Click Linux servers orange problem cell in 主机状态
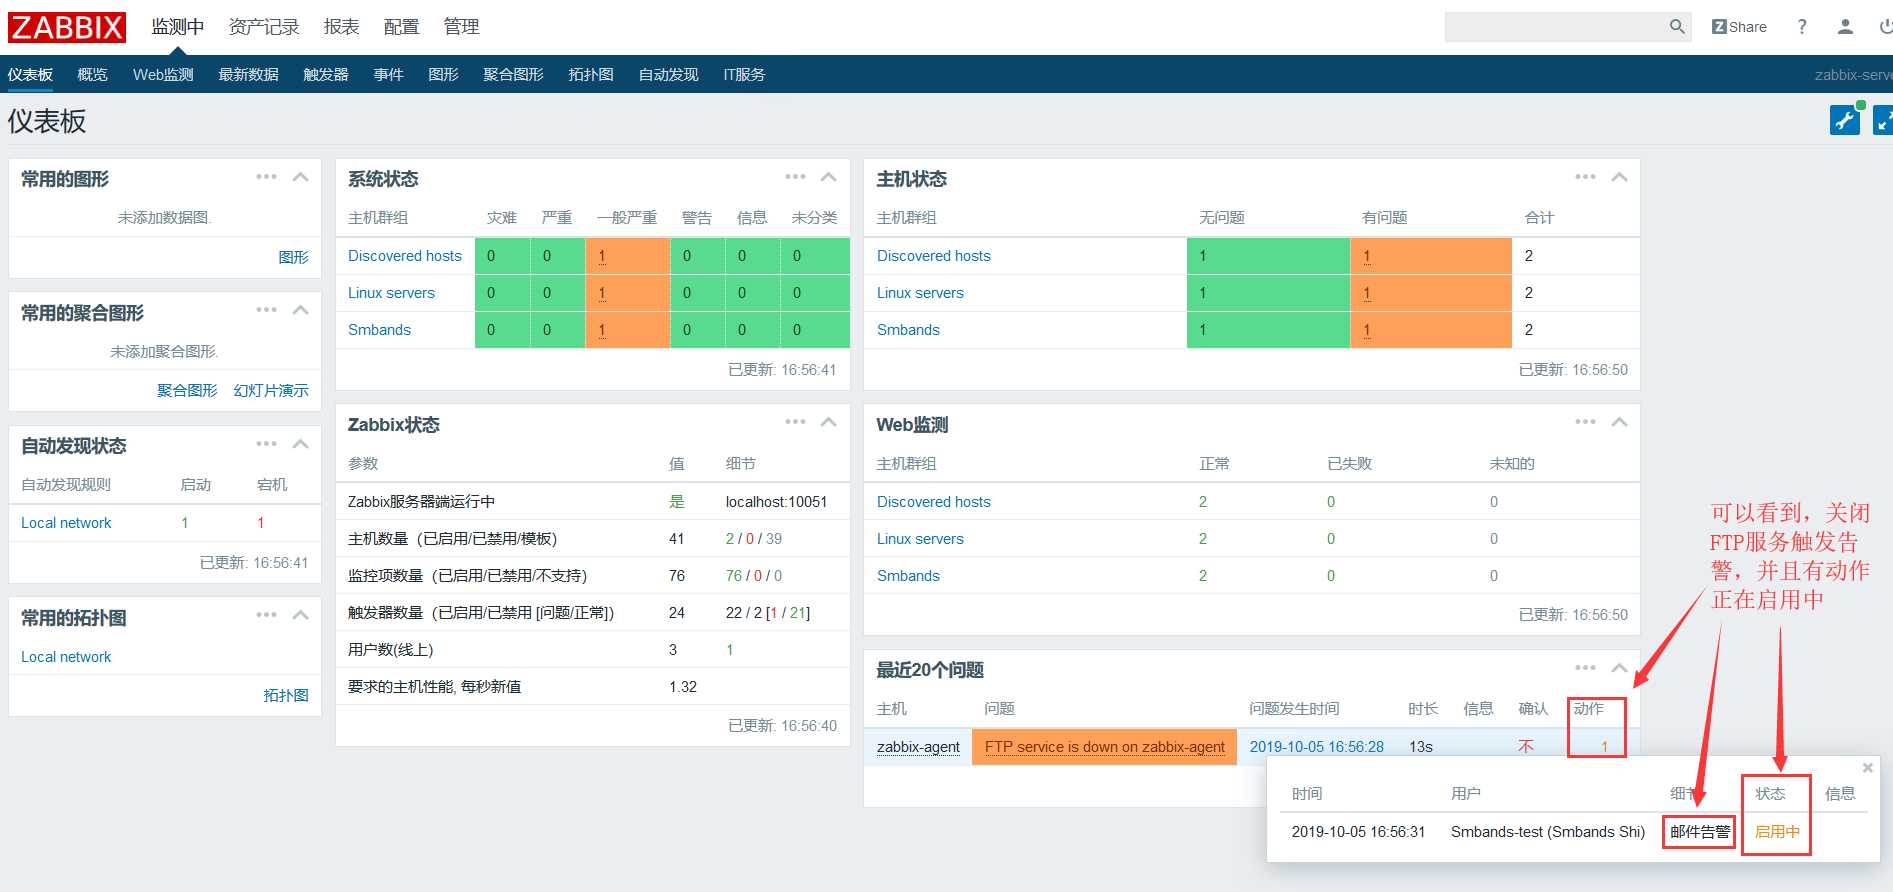 1431,293
